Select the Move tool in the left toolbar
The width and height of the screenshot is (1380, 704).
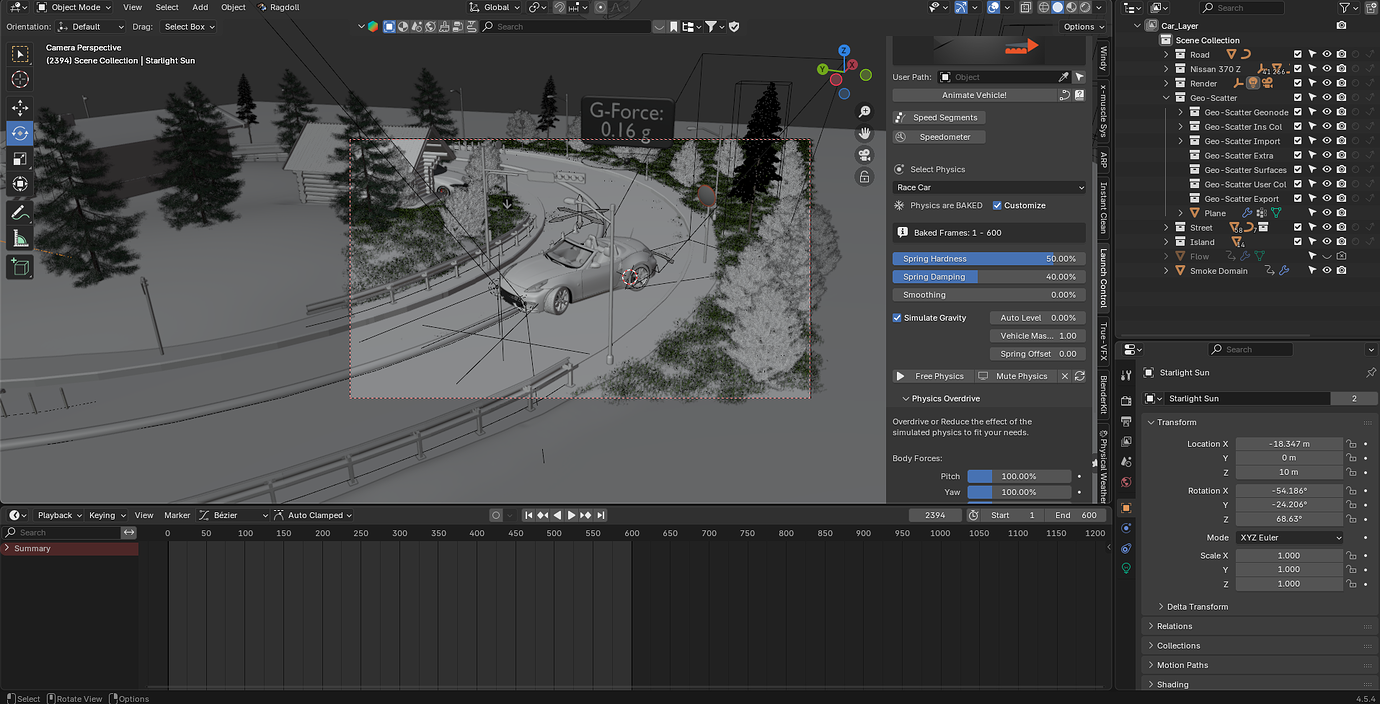click(x=20, y=108)
